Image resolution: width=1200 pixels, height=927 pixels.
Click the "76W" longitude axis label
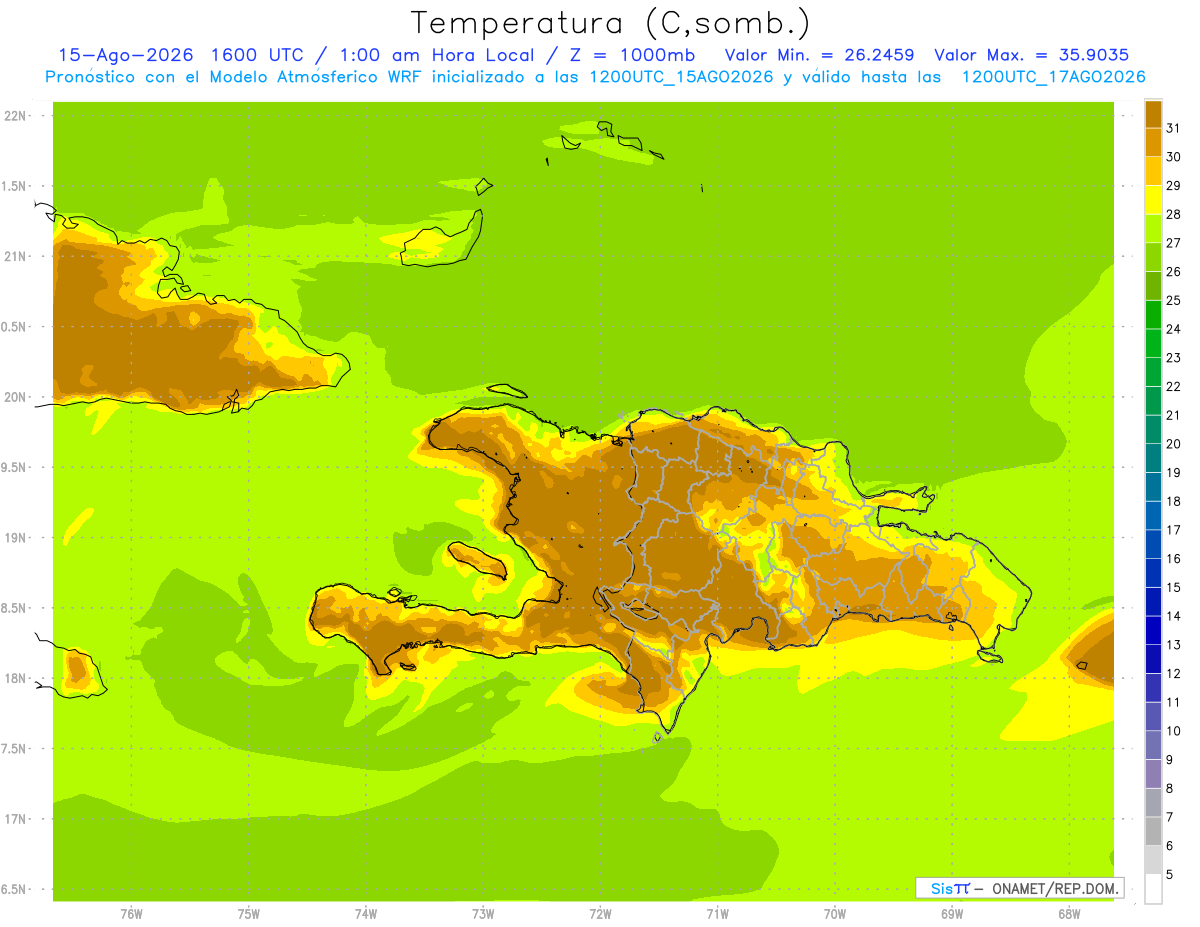131,914
